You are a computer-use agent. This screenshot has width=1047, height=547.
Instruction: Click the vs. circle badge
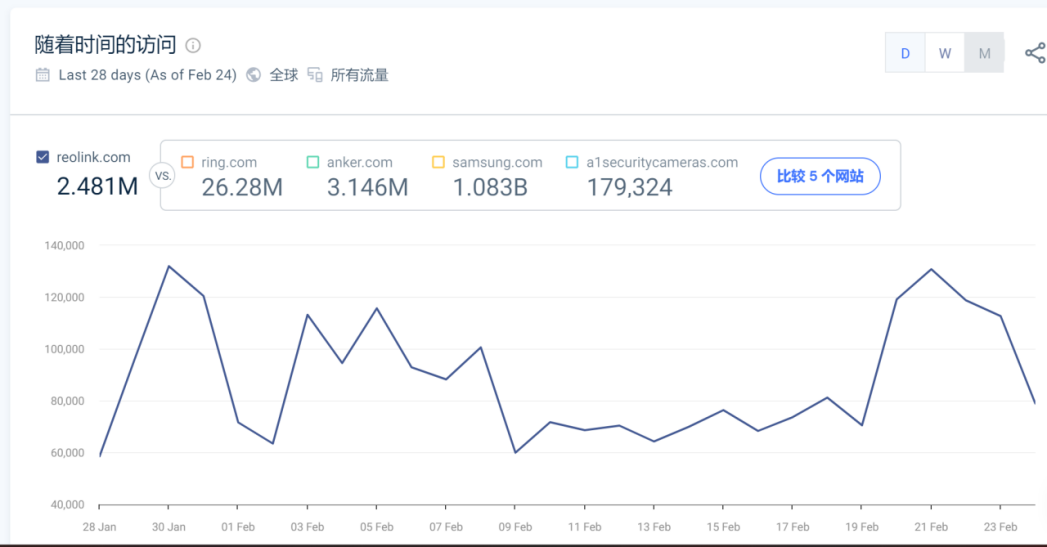pos(162,176)
